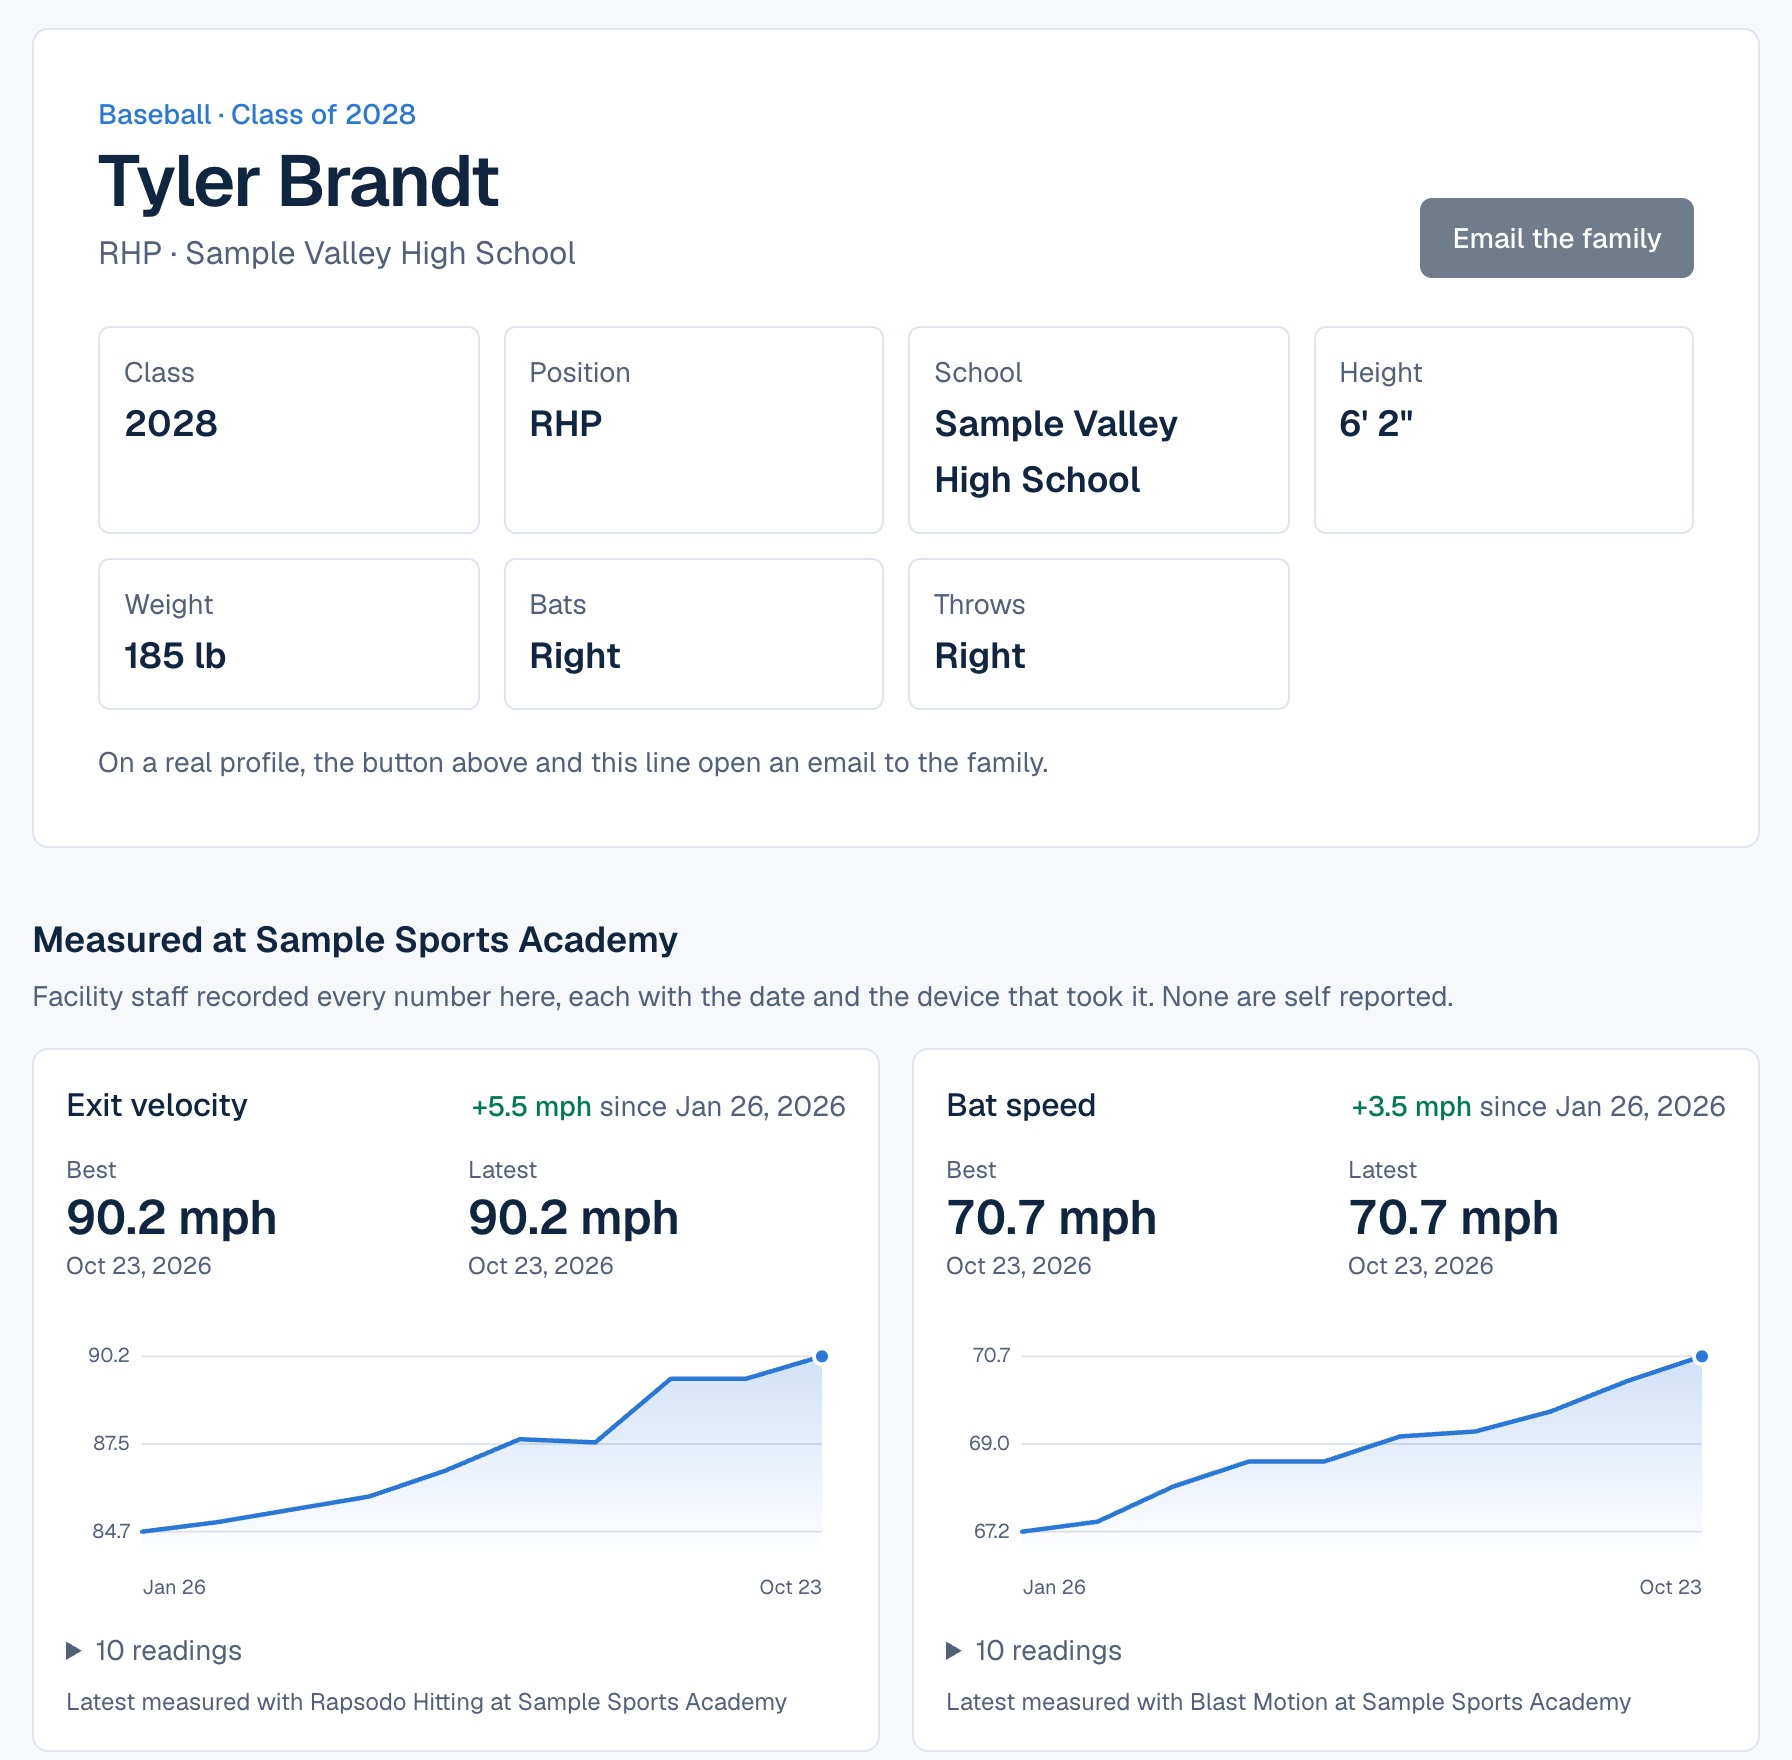Click the "Oct 23" axis label under Bat speed chart
The image size is (1792, 1760).
[x=1670, y=1587]
